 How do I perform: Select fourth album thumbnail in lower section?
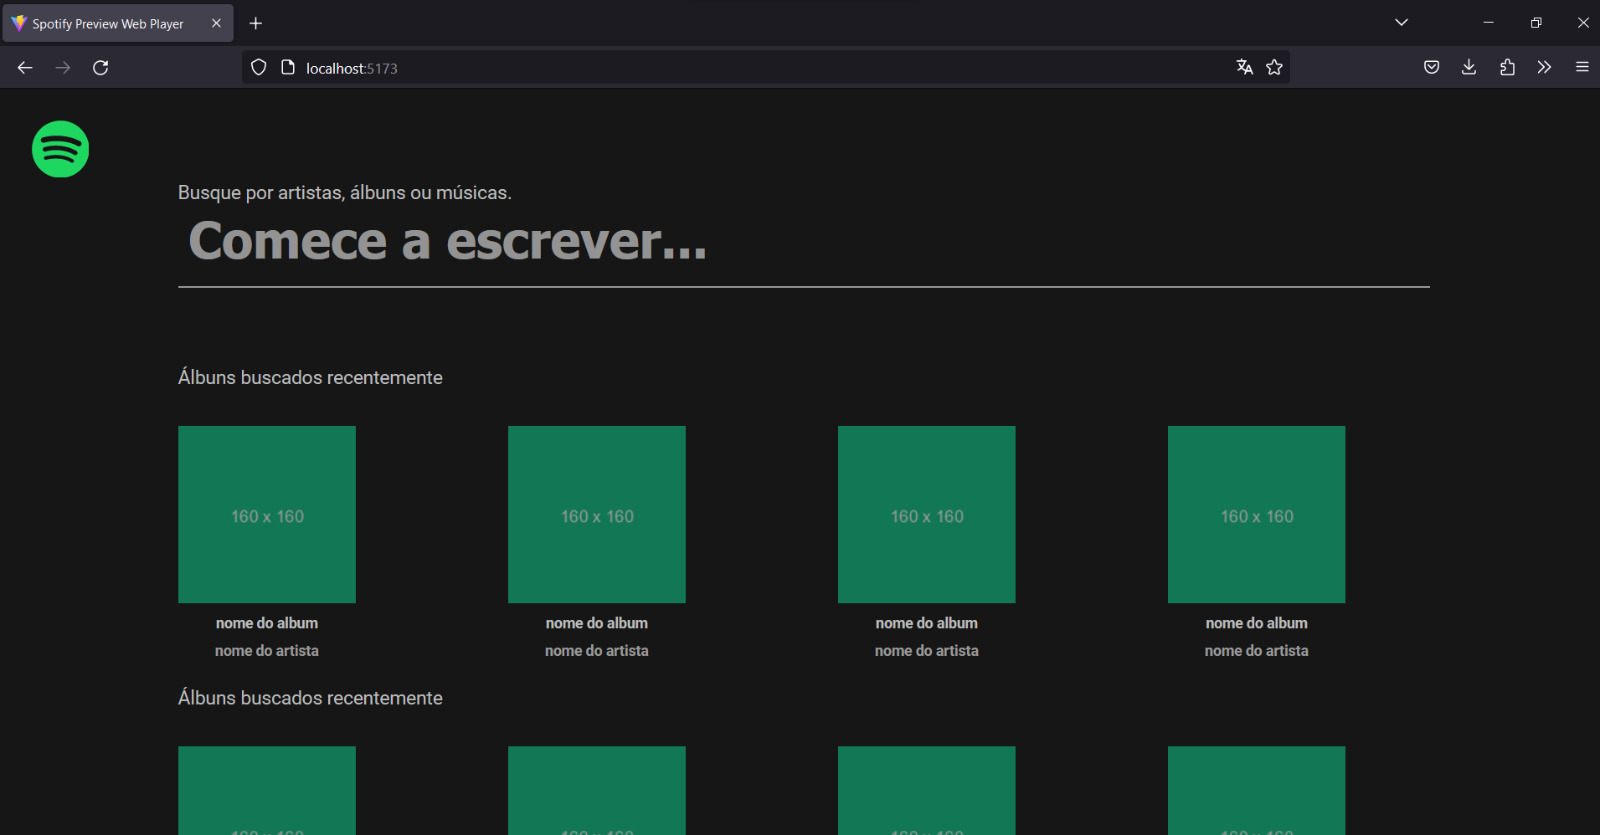tap(1257, 790)
